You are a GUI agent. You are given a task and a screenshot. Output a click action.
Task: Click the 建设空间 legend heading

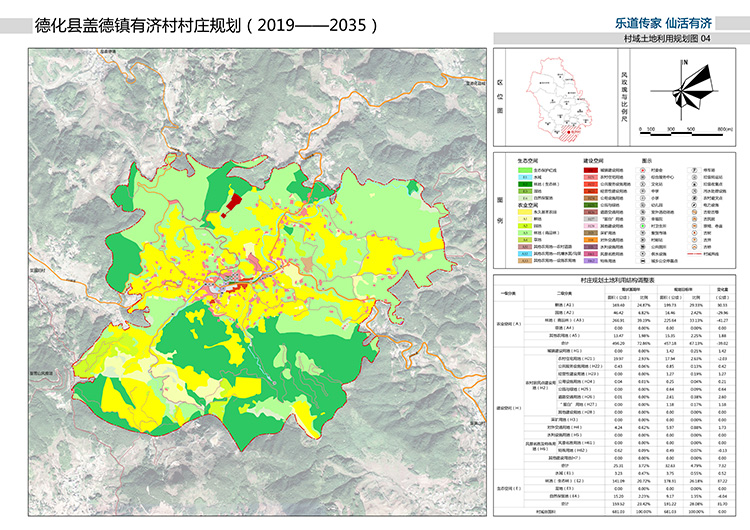[594, 161]
